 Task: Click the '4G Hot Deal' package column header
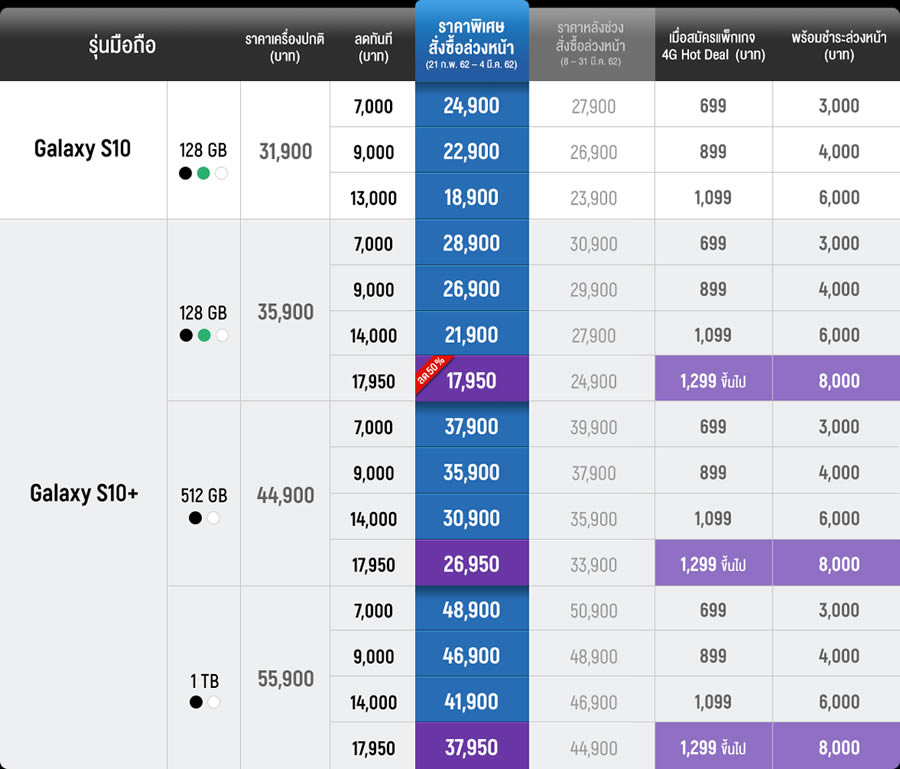tap(713, 46)
